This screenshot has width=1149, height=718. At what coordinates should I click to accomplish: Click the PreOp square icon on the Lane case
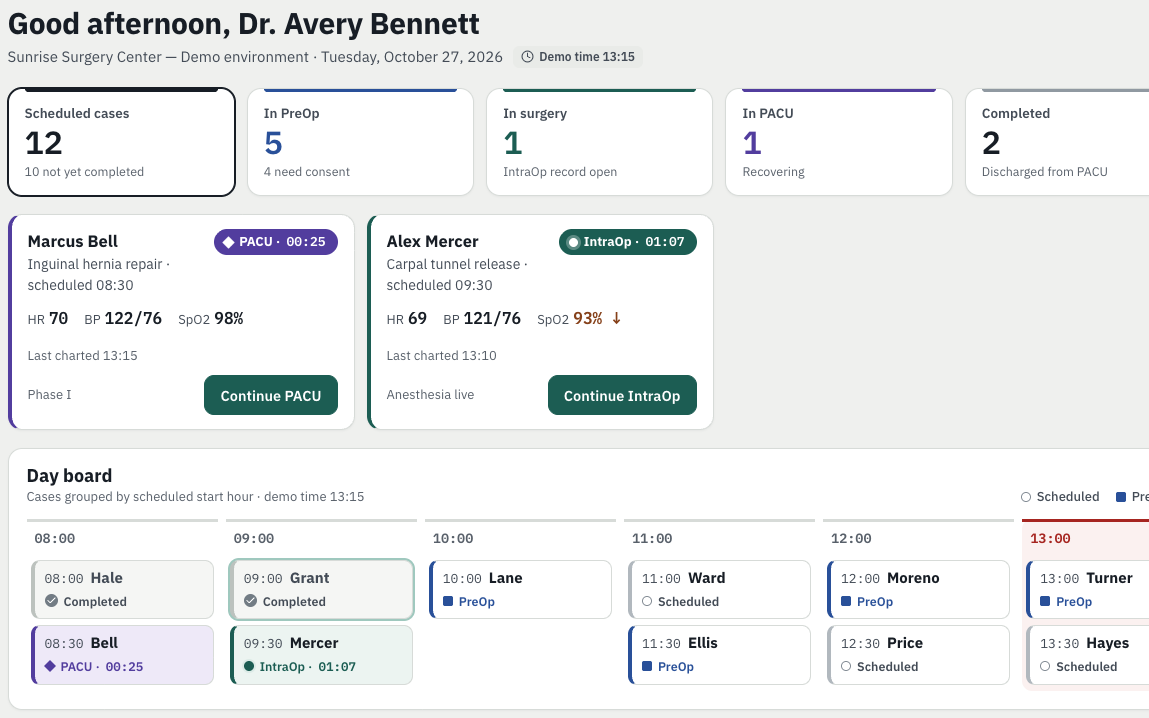(x=448, y=602)
